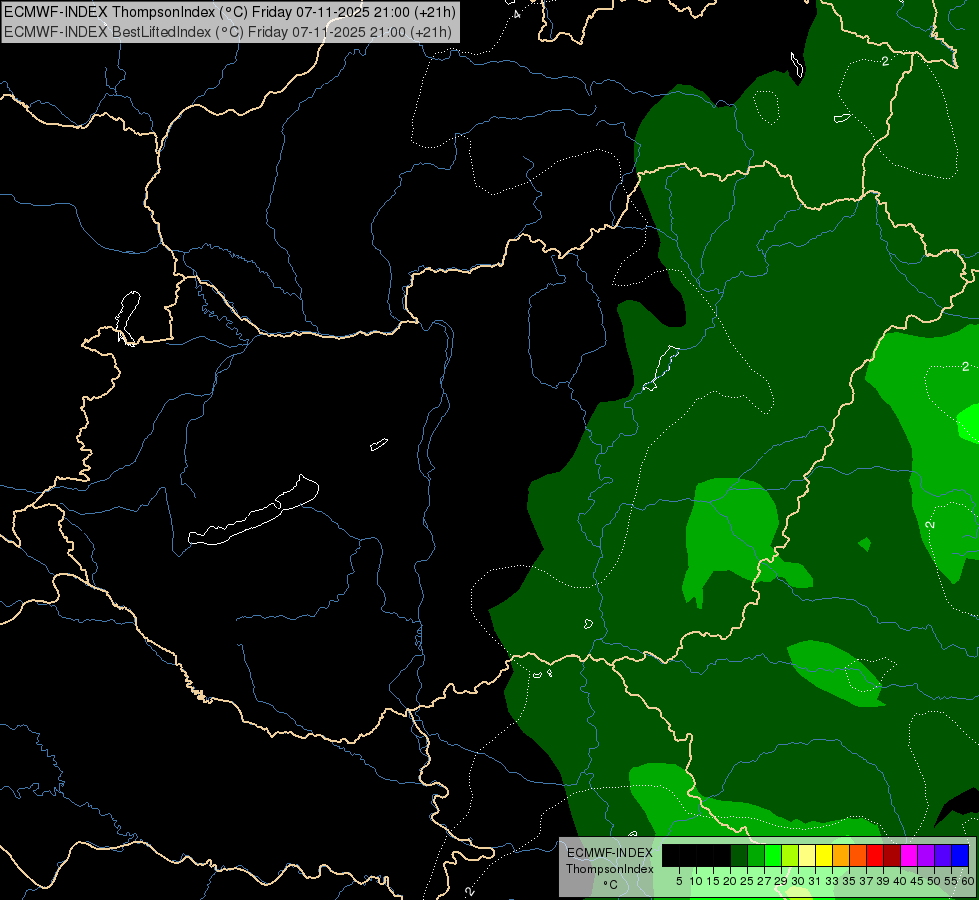Click the legend value 55
The width and height of the screenshot is (979, 900).
pyautogui.click(x=950, y=881)
